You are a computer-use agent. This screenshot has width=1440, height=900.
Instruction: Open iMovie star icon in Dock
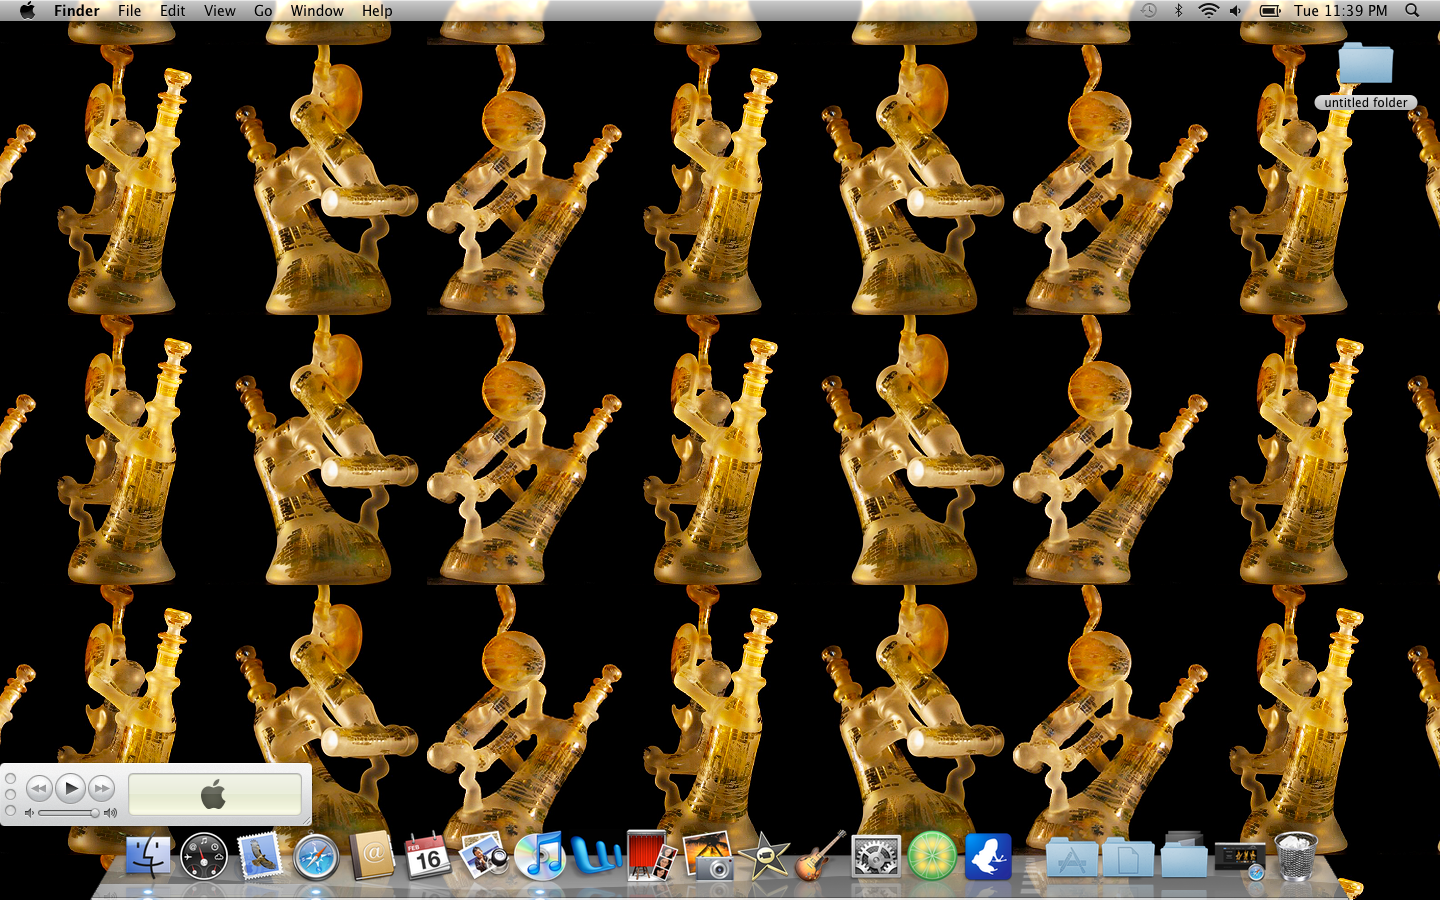tap(764, 857)
